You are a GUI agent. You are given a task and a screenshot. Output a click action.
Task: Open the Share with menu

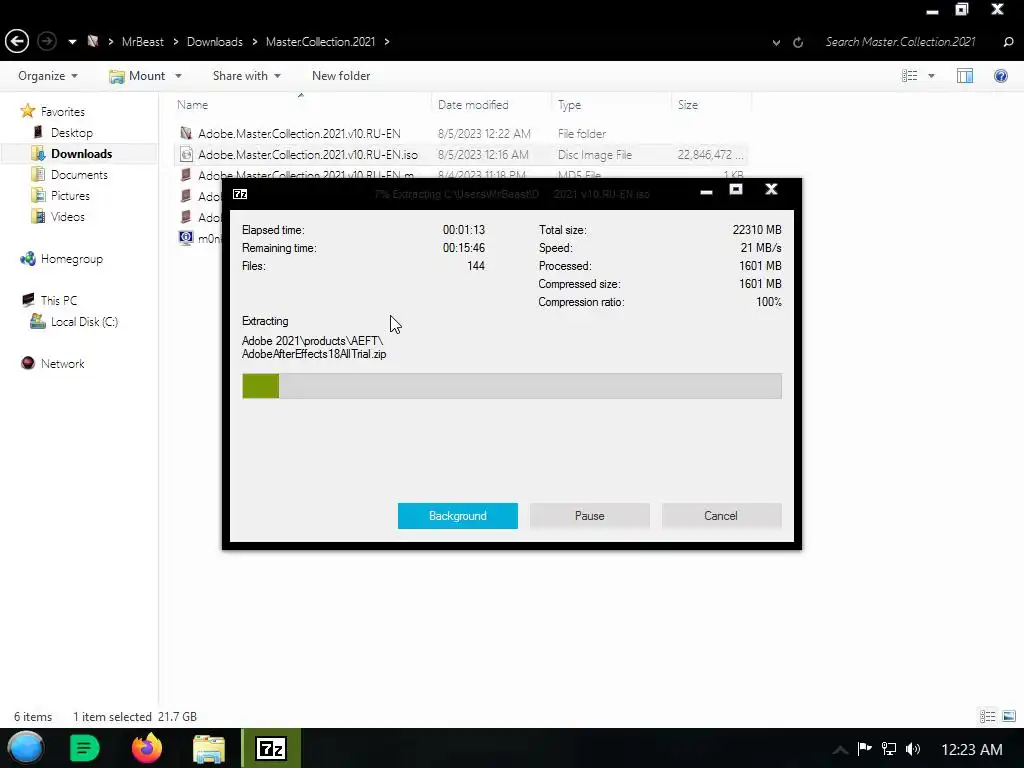[246, 76]
